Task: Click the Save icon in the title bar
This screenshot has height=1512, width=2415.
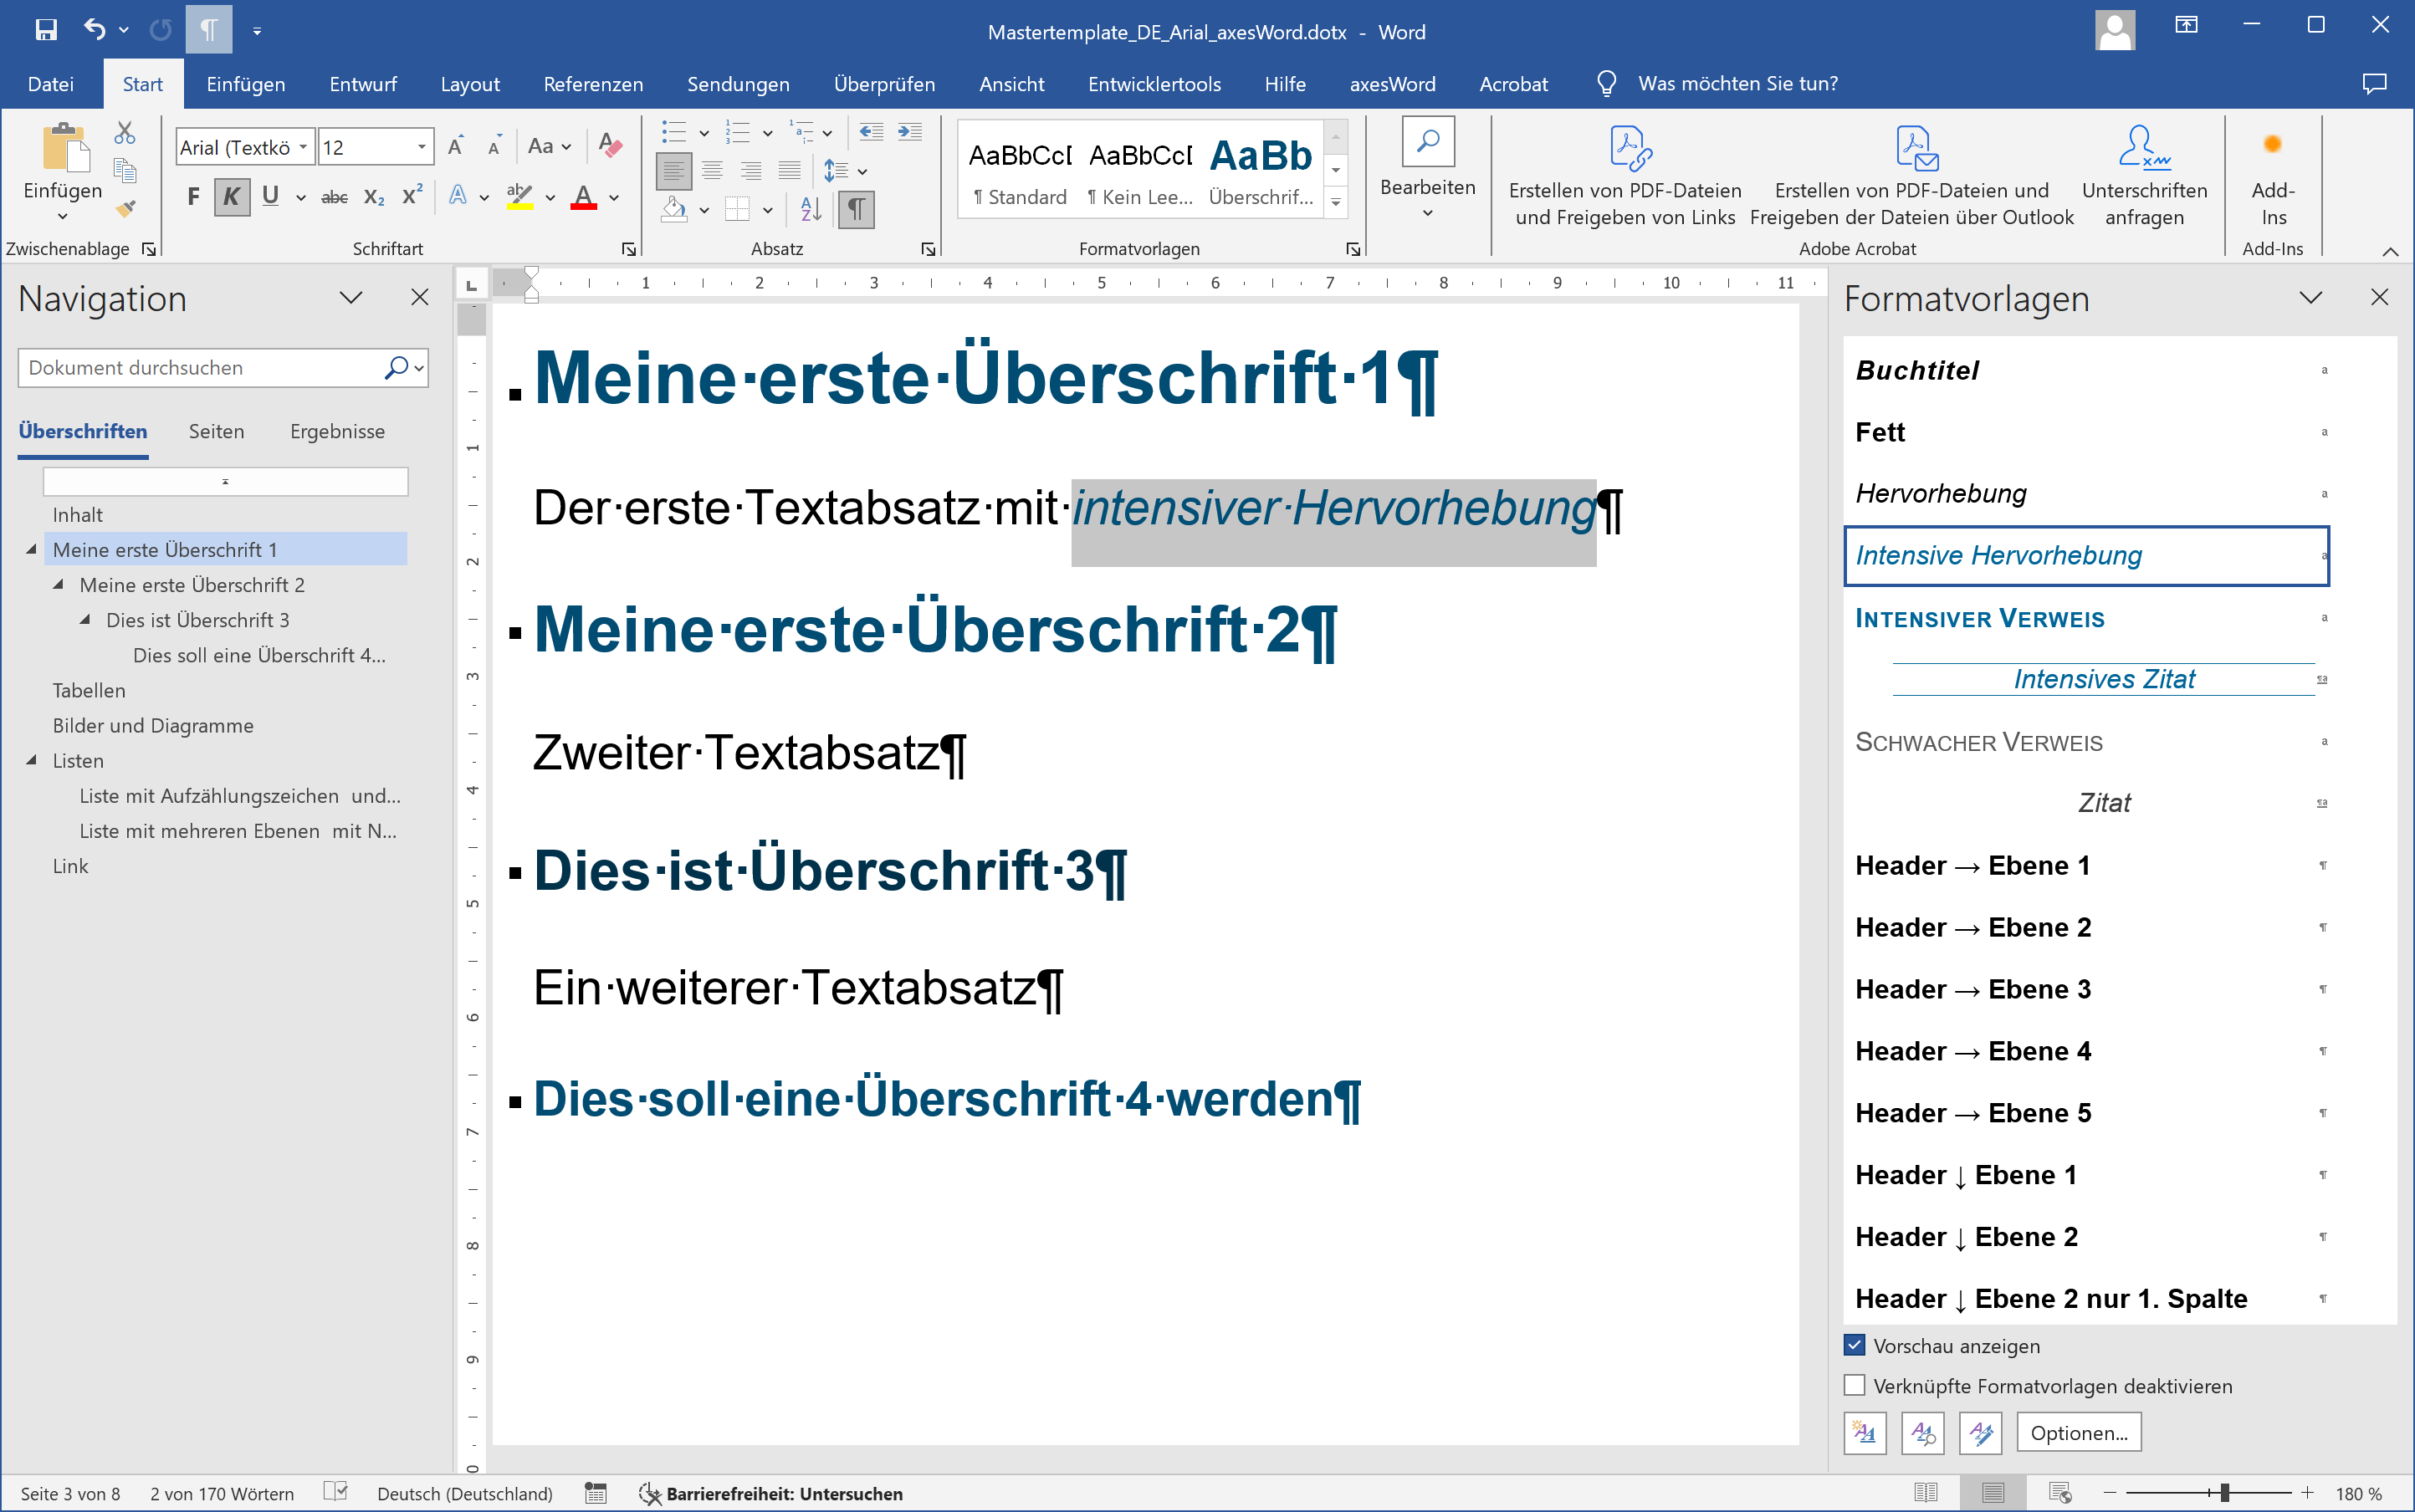Action: click(x=46, y=30)
